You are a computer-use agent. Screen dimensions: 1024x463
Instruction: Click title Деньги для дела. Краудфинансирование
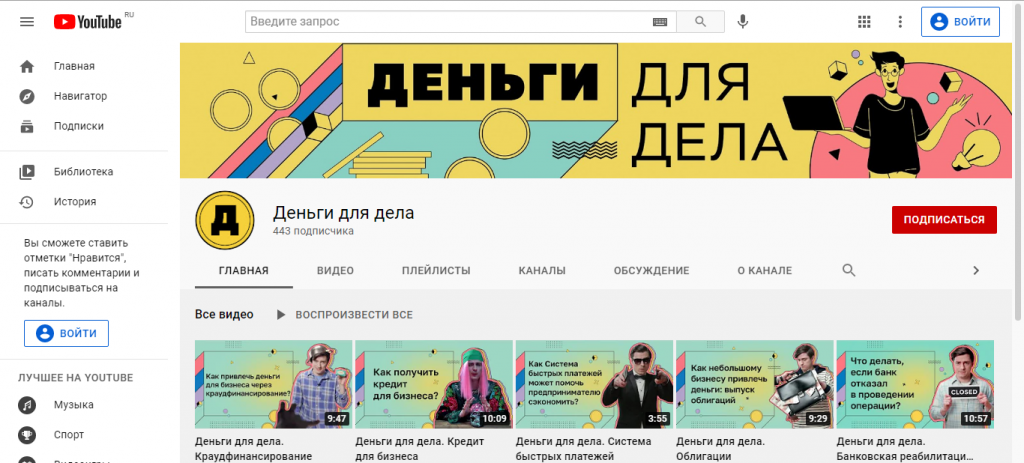click(x=253, y=449)
